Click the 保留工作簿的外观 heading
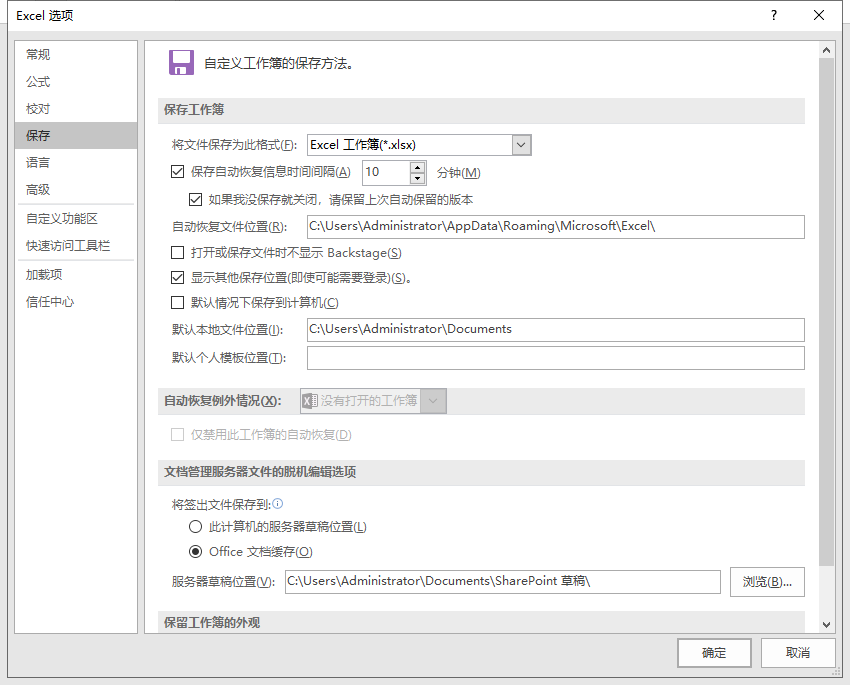Screen dimensions: 850x685 pos(212,623)
